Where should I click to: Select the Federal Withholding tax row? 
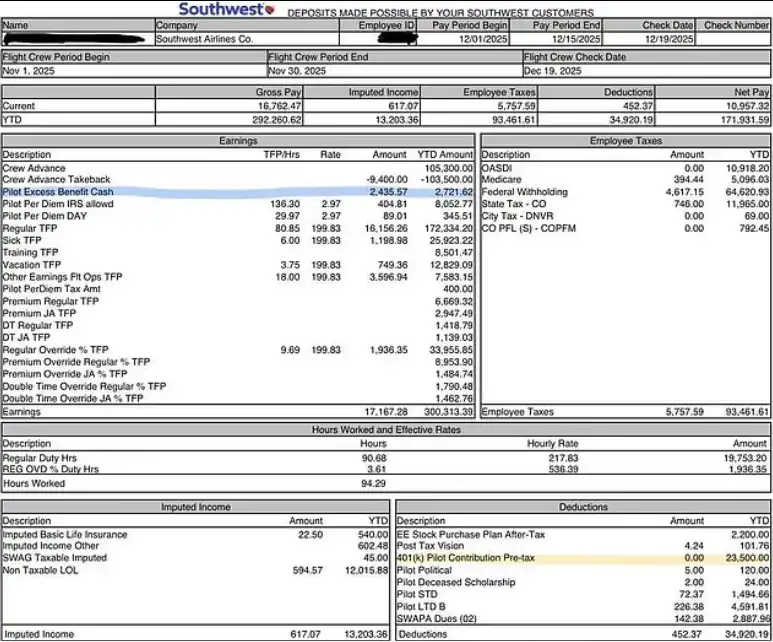[525, 192]
